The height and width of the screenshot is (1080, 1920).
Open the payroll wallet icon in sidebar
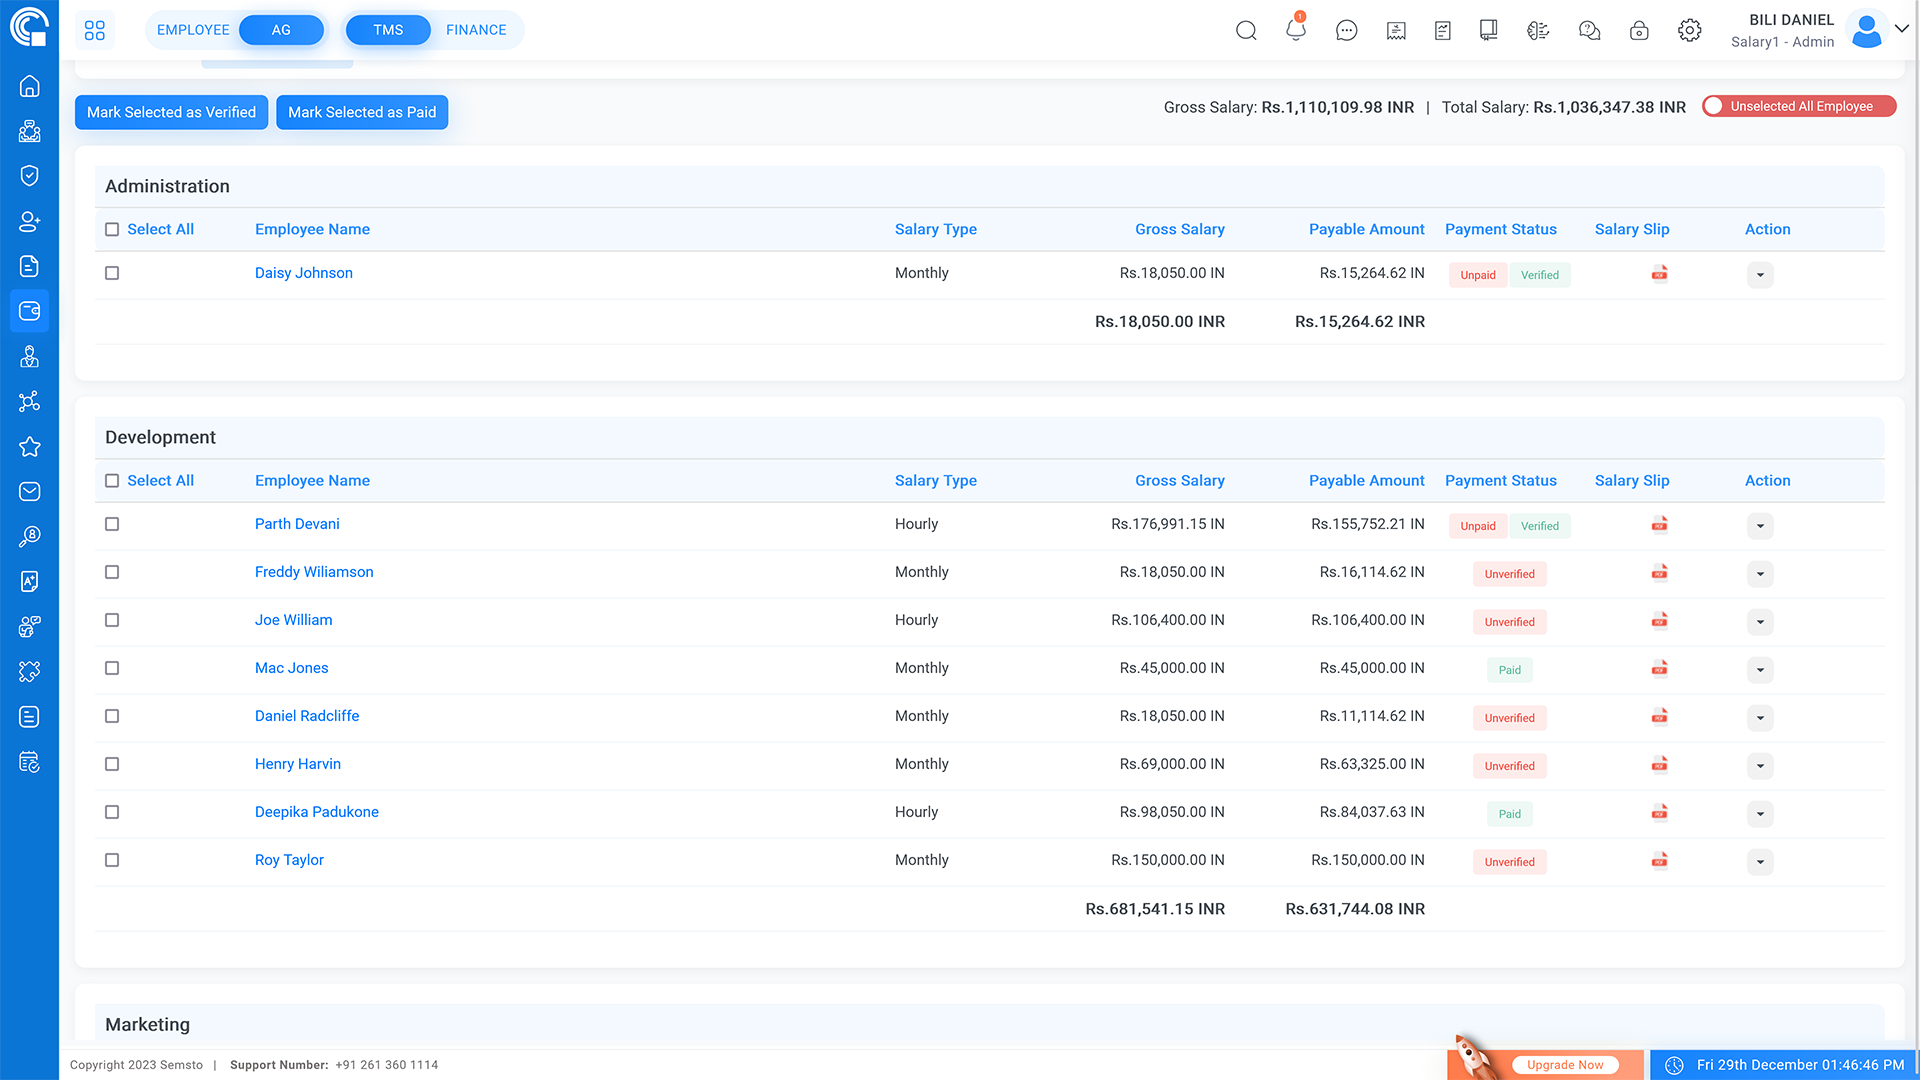29,311
